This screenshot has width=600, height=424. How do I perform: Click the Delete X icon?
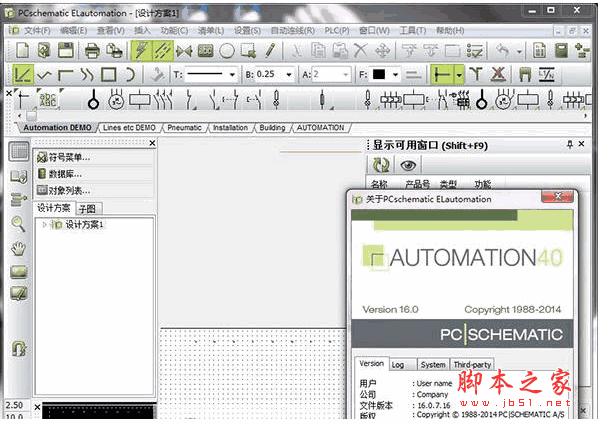(x=360, y=51)
